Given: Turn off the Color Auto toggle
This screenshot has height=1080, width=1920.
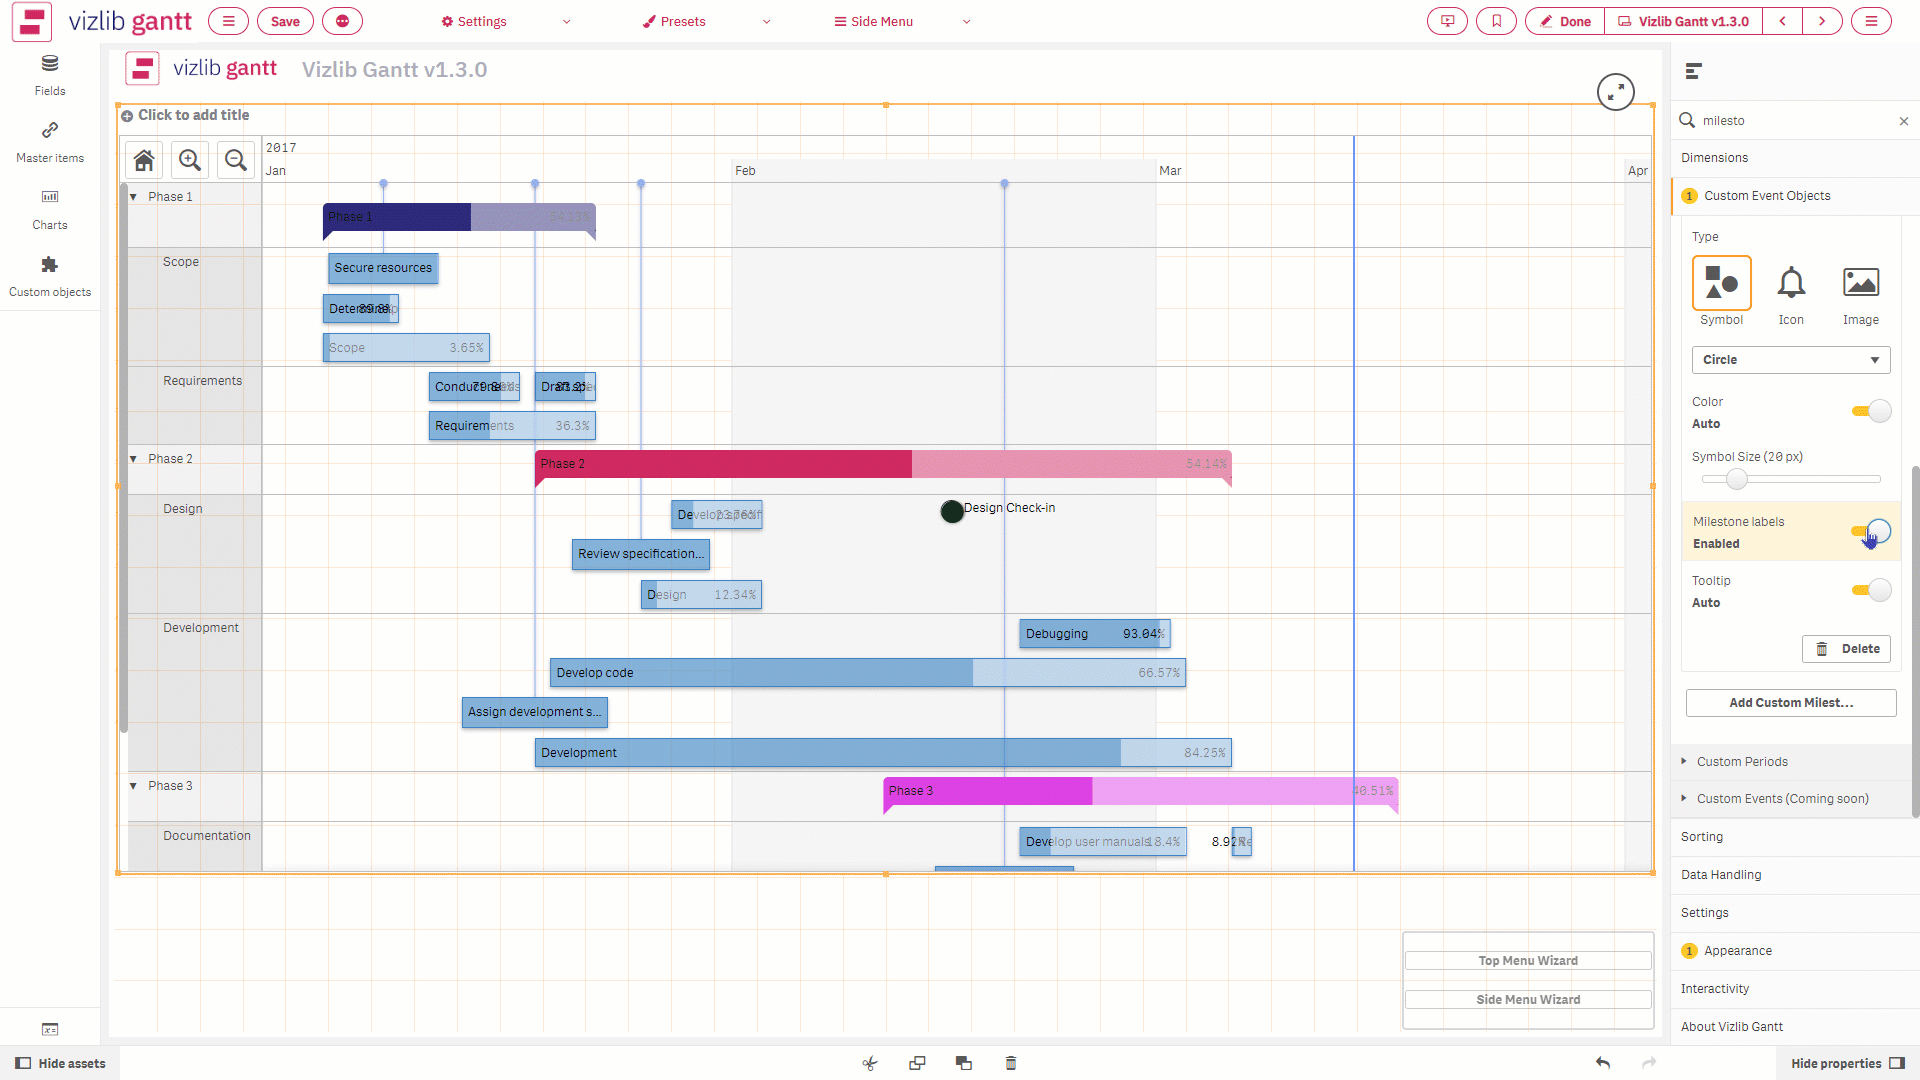Looking at the screenshot, I should click(1869, 411).
